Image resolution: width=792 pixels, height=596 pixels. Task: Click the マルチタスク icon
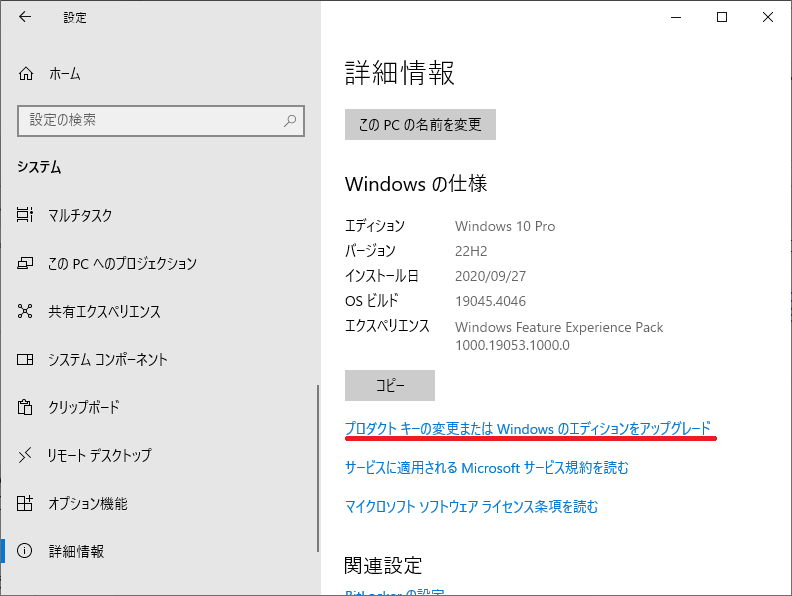tap(25, 215)
